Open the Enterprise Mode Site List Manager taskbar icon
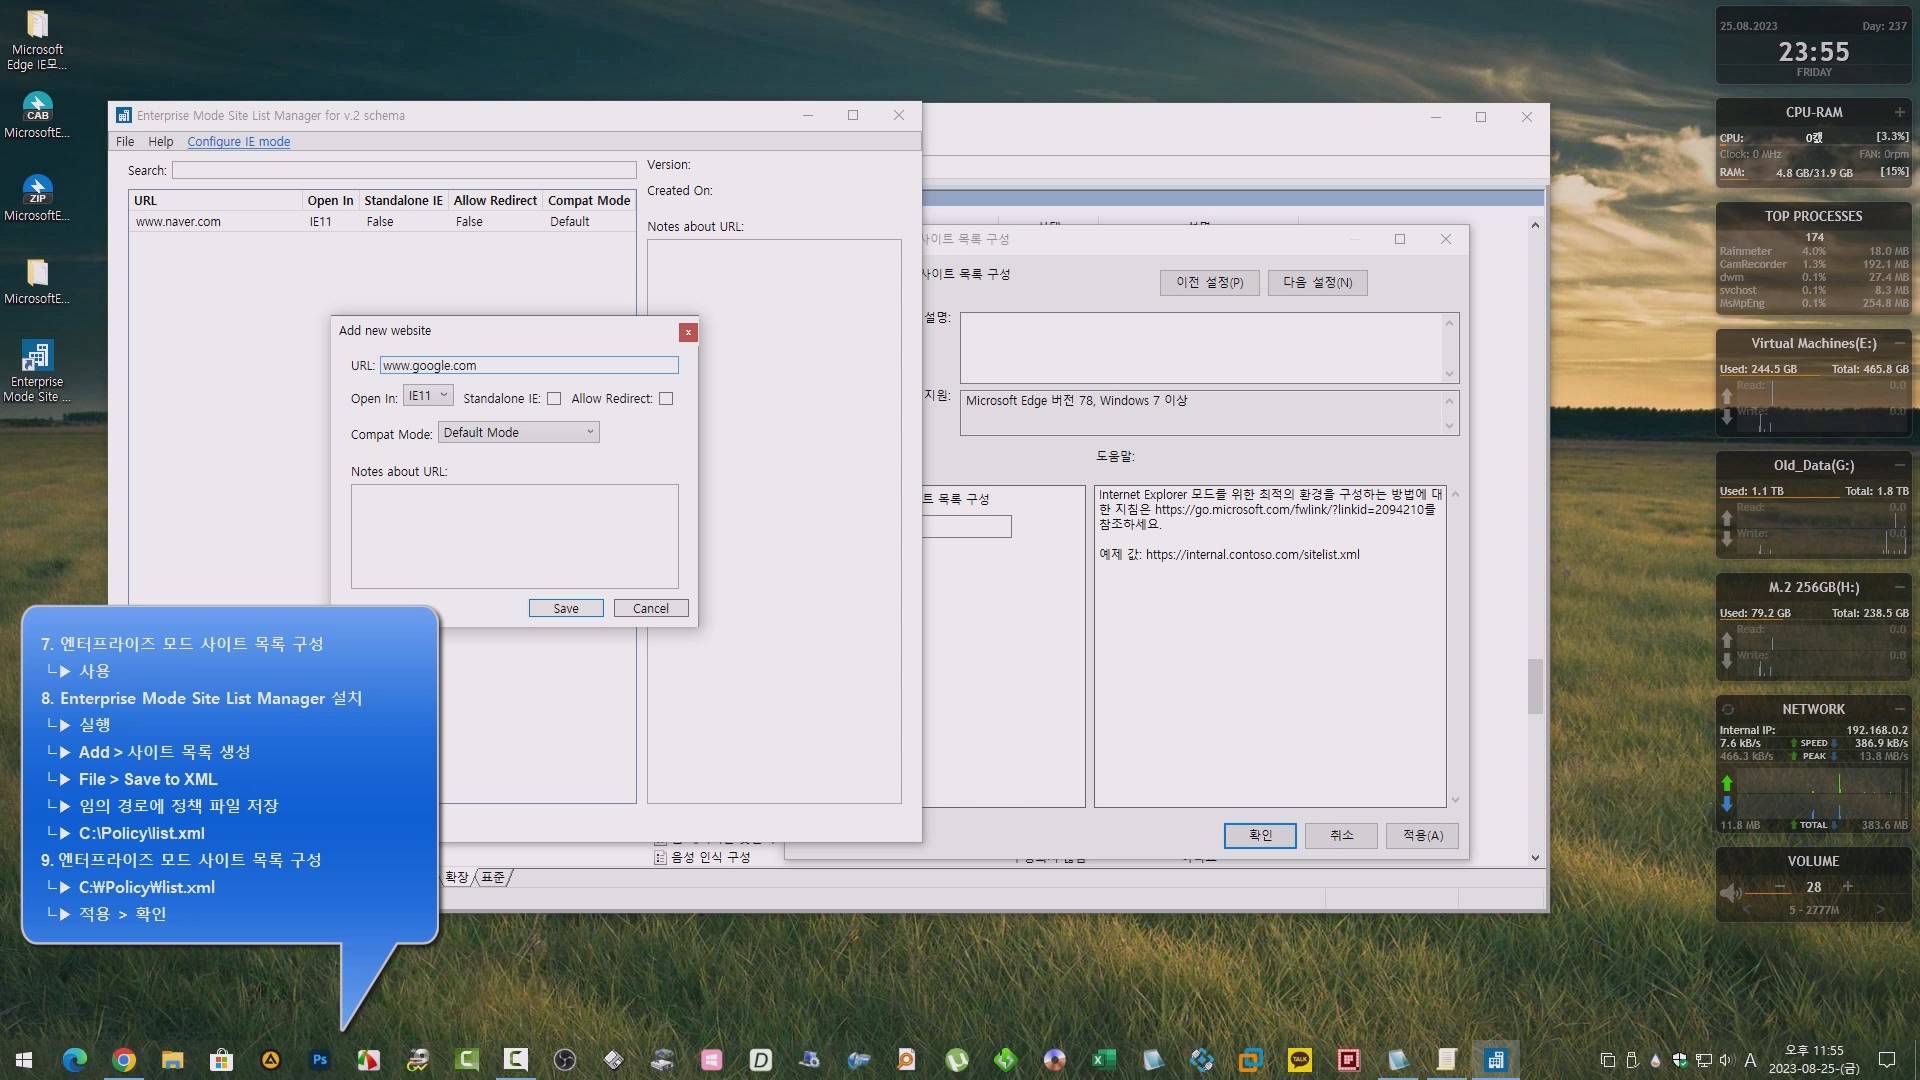The height and width of the screenshot is (1080, 1920). pyautogui.click(x=1496, y=1059)
